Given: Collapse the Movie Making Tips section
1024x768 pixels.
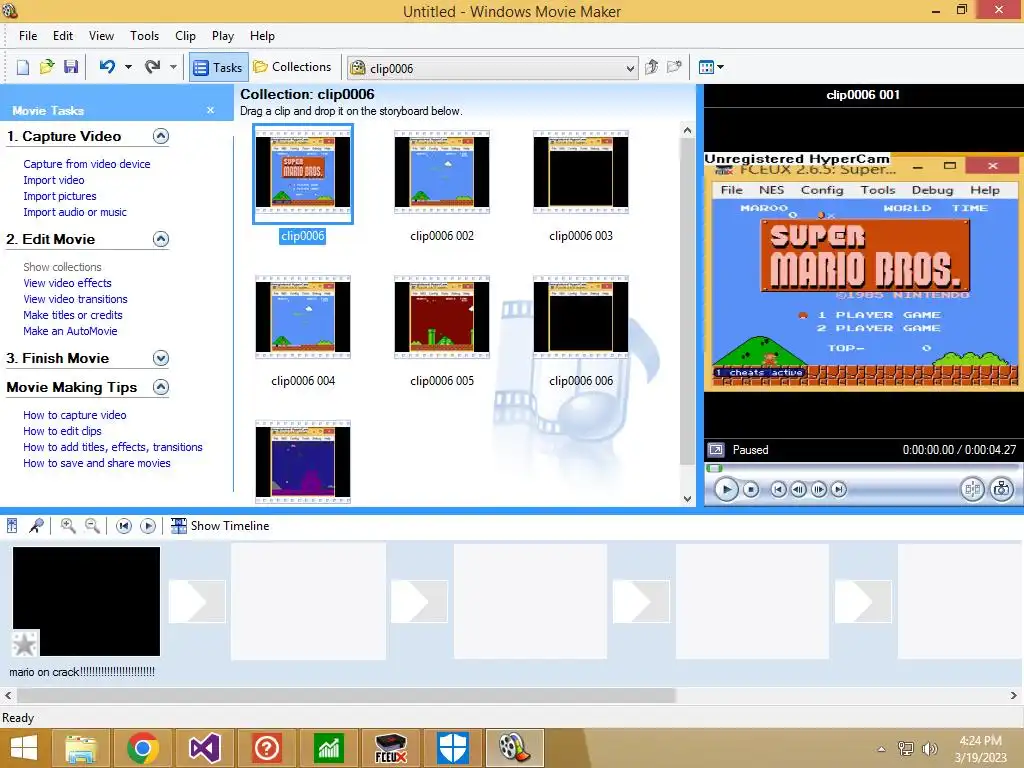Looking at the screenshot, I should pos(161,387).
